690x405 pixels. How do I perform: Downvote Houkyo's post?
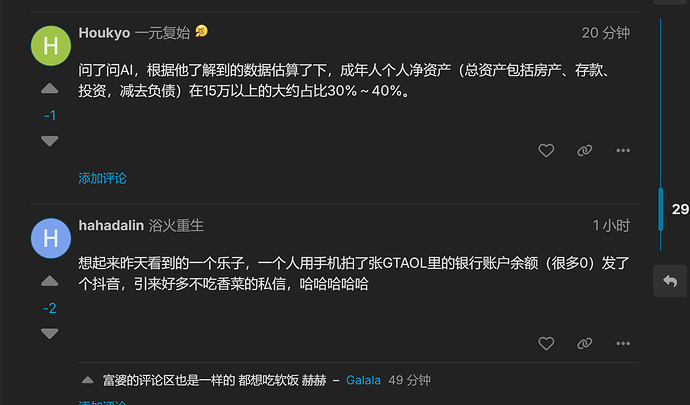[50, 141]
